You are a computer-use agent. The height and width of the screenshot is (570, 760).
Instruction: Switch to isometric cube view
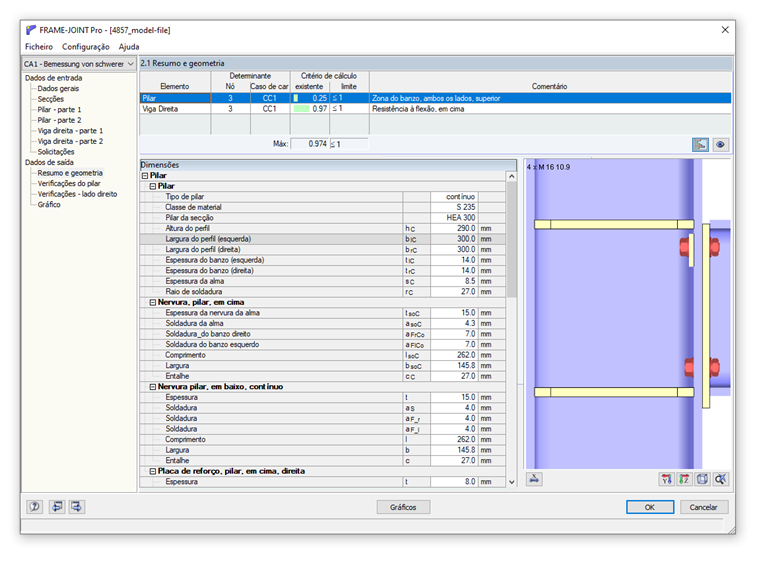pyautogui.click(x=702, y=479)
